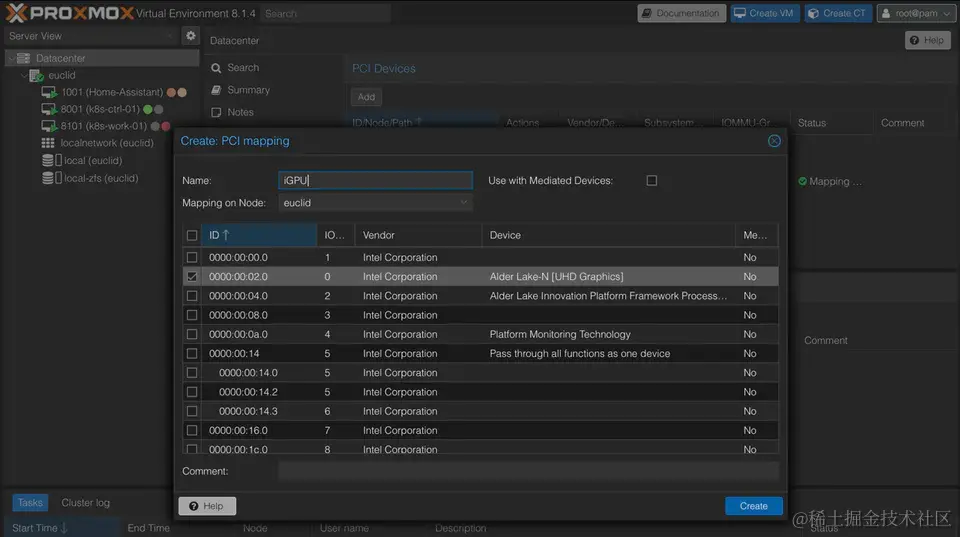Check the 0000:00:00.0 device row
The width and height of the screenshot is (960, 537).
(192, 257)
